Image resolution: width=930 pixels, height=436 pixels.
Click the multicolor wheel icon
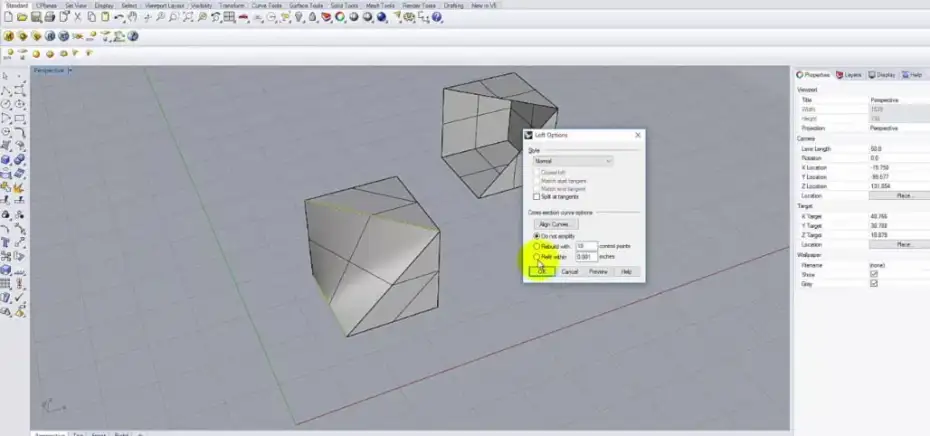click(x=340, y=17)
